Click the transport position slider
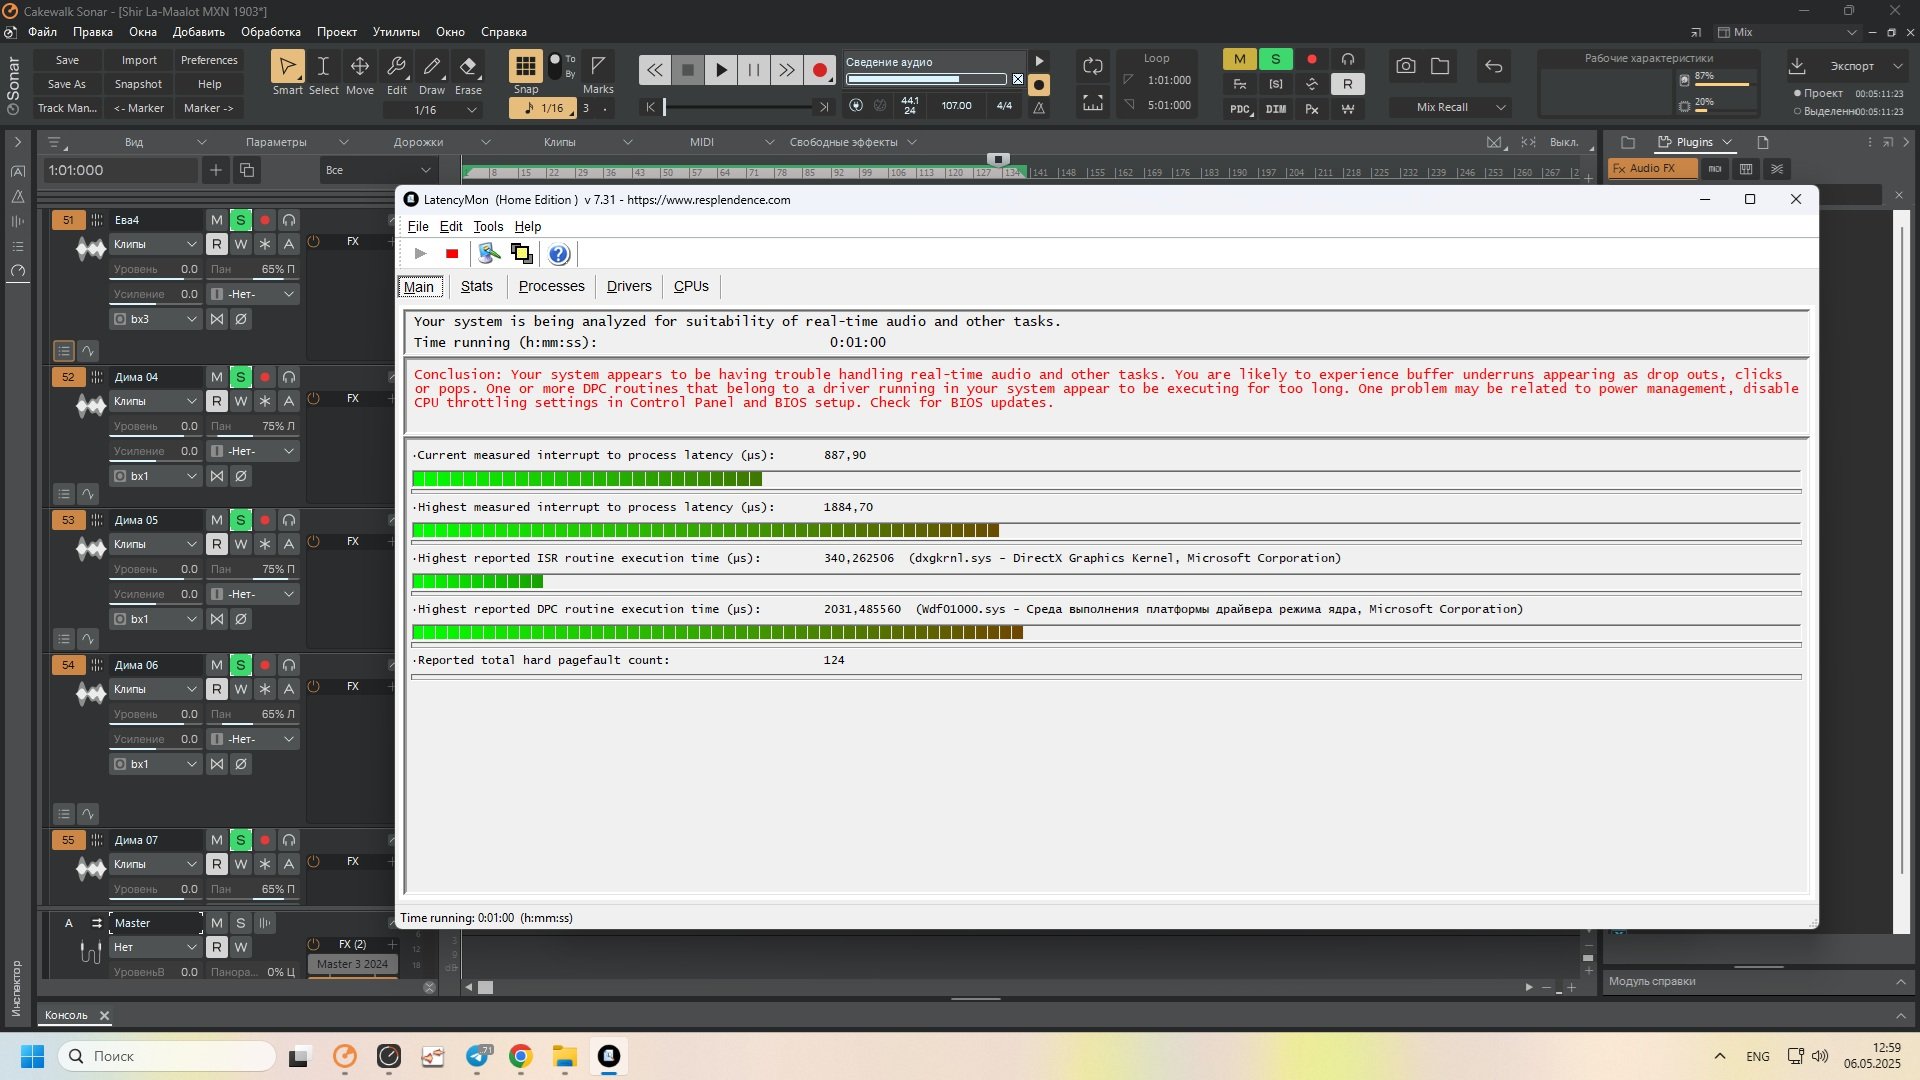Image resolution: width=1920 pixels, height=1080 pixels. 740,107
